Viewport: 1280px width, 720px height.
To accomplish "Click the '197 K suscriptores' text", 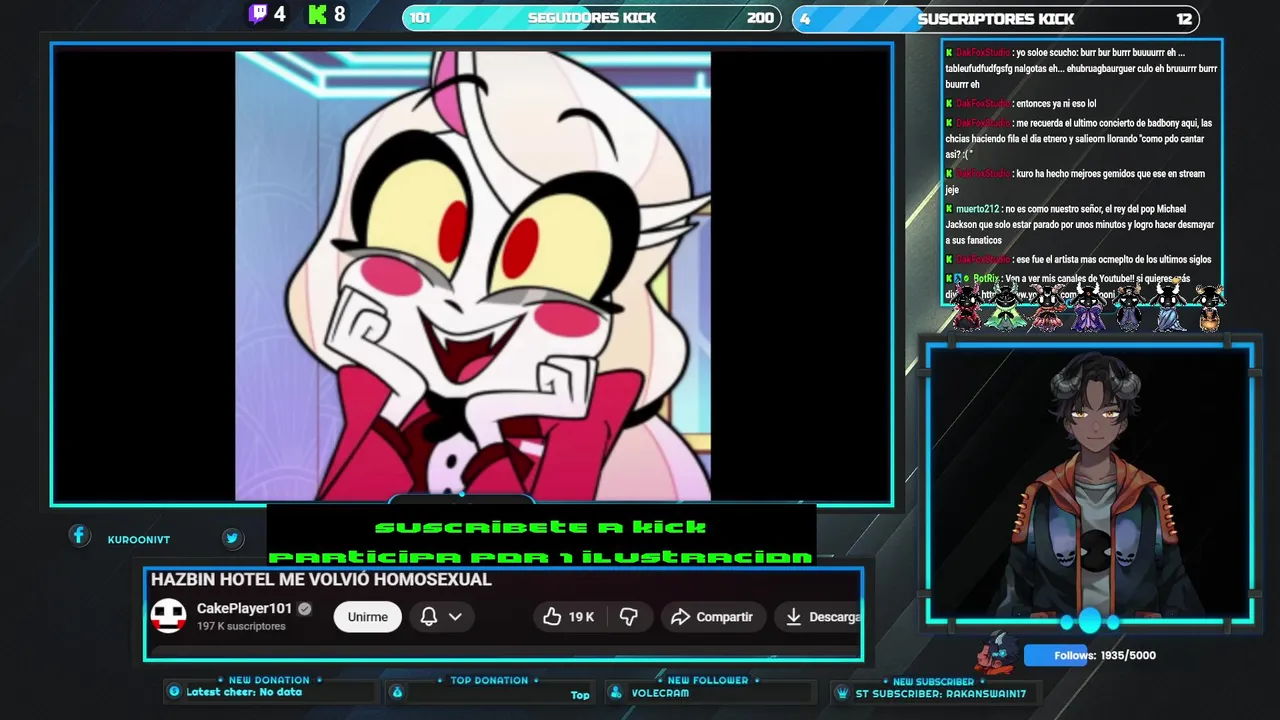I will tap(241, 626).
